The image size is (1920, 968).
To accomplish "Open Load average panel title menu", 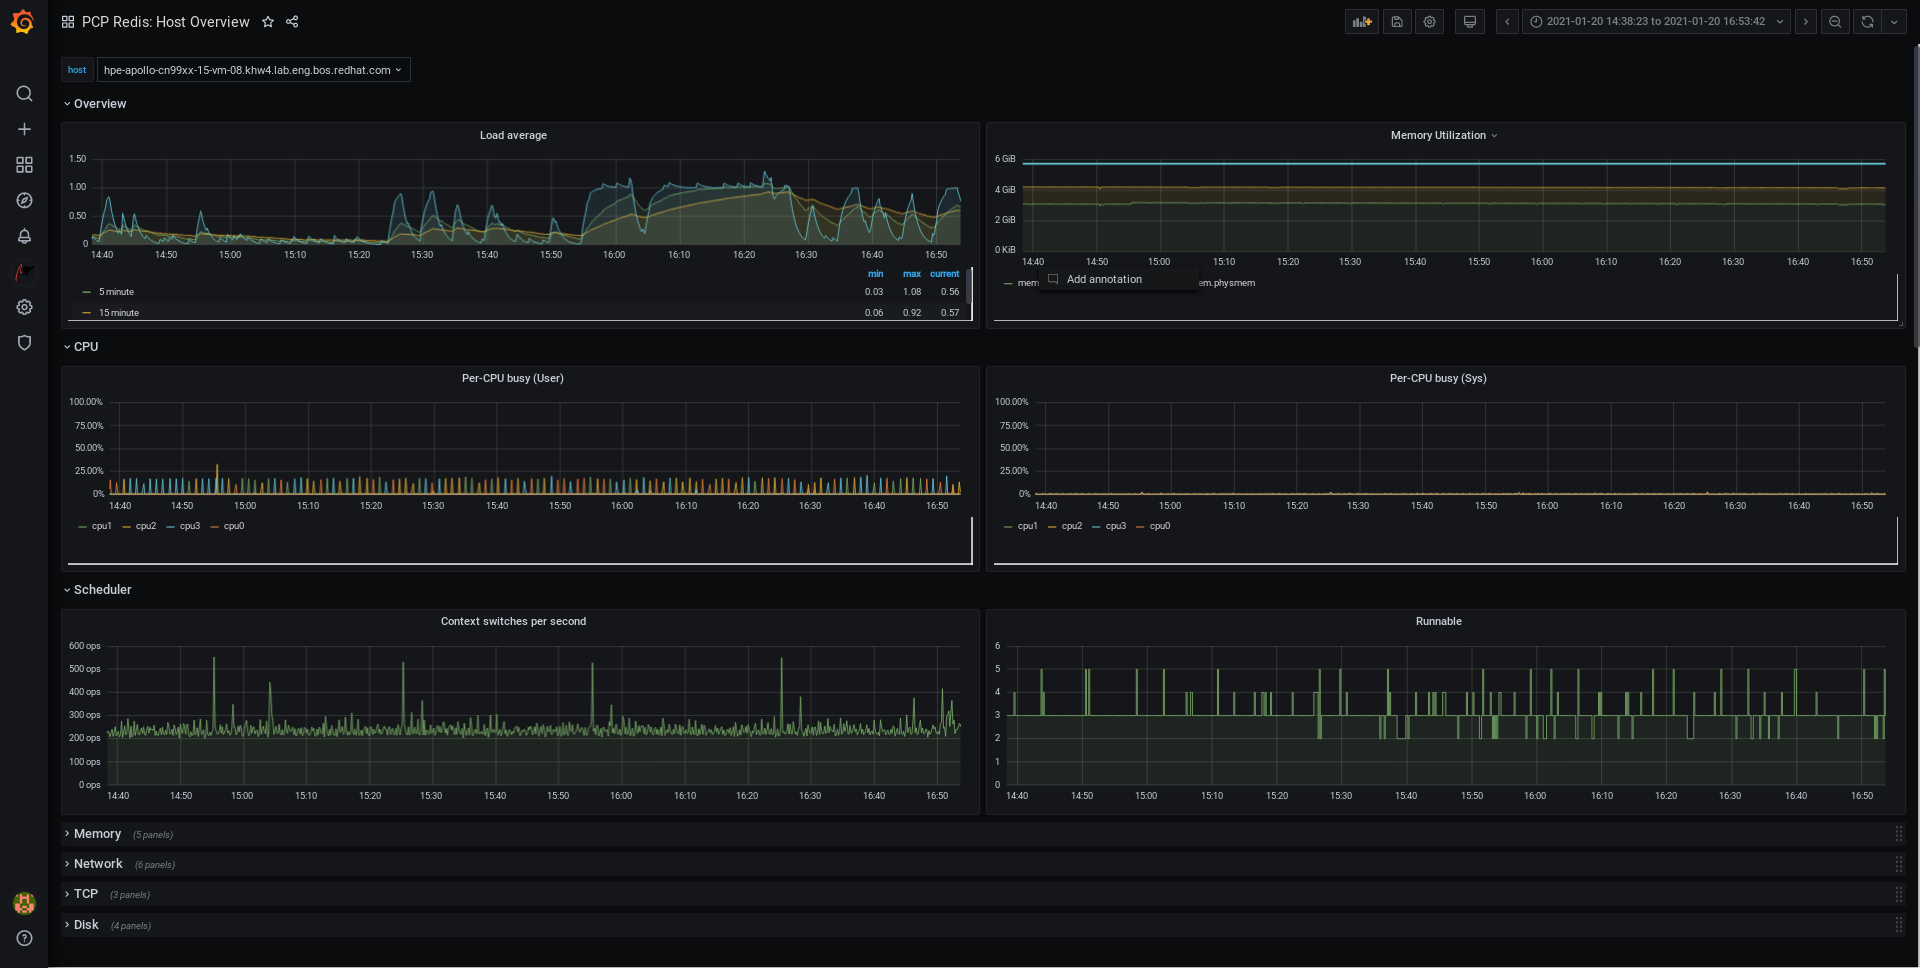I will point(513,135).
